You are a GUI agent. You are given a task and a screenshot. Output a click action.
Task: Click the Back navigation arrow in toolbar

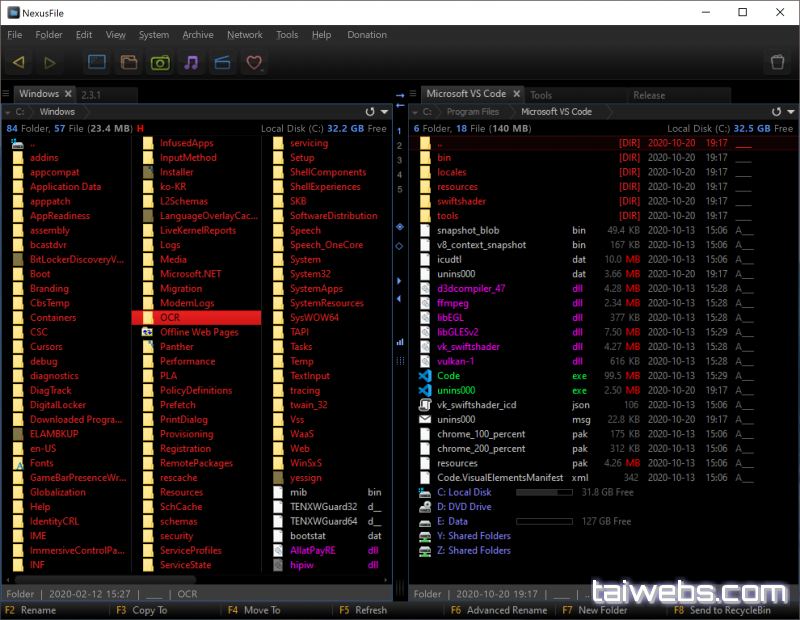point(19,63)
